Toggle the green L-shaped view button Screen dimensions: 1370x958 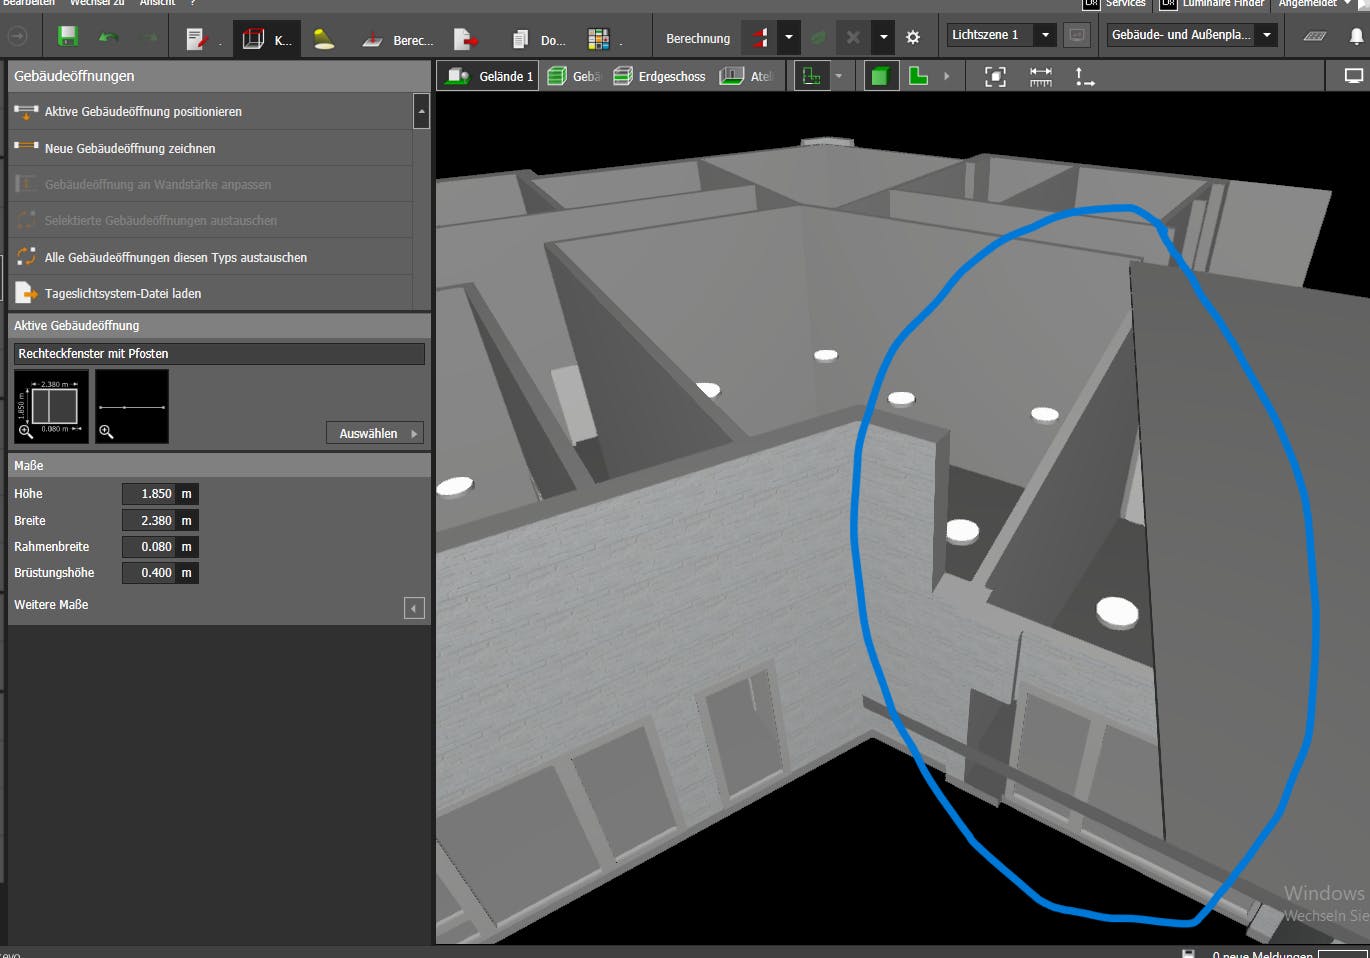(918, 76)
